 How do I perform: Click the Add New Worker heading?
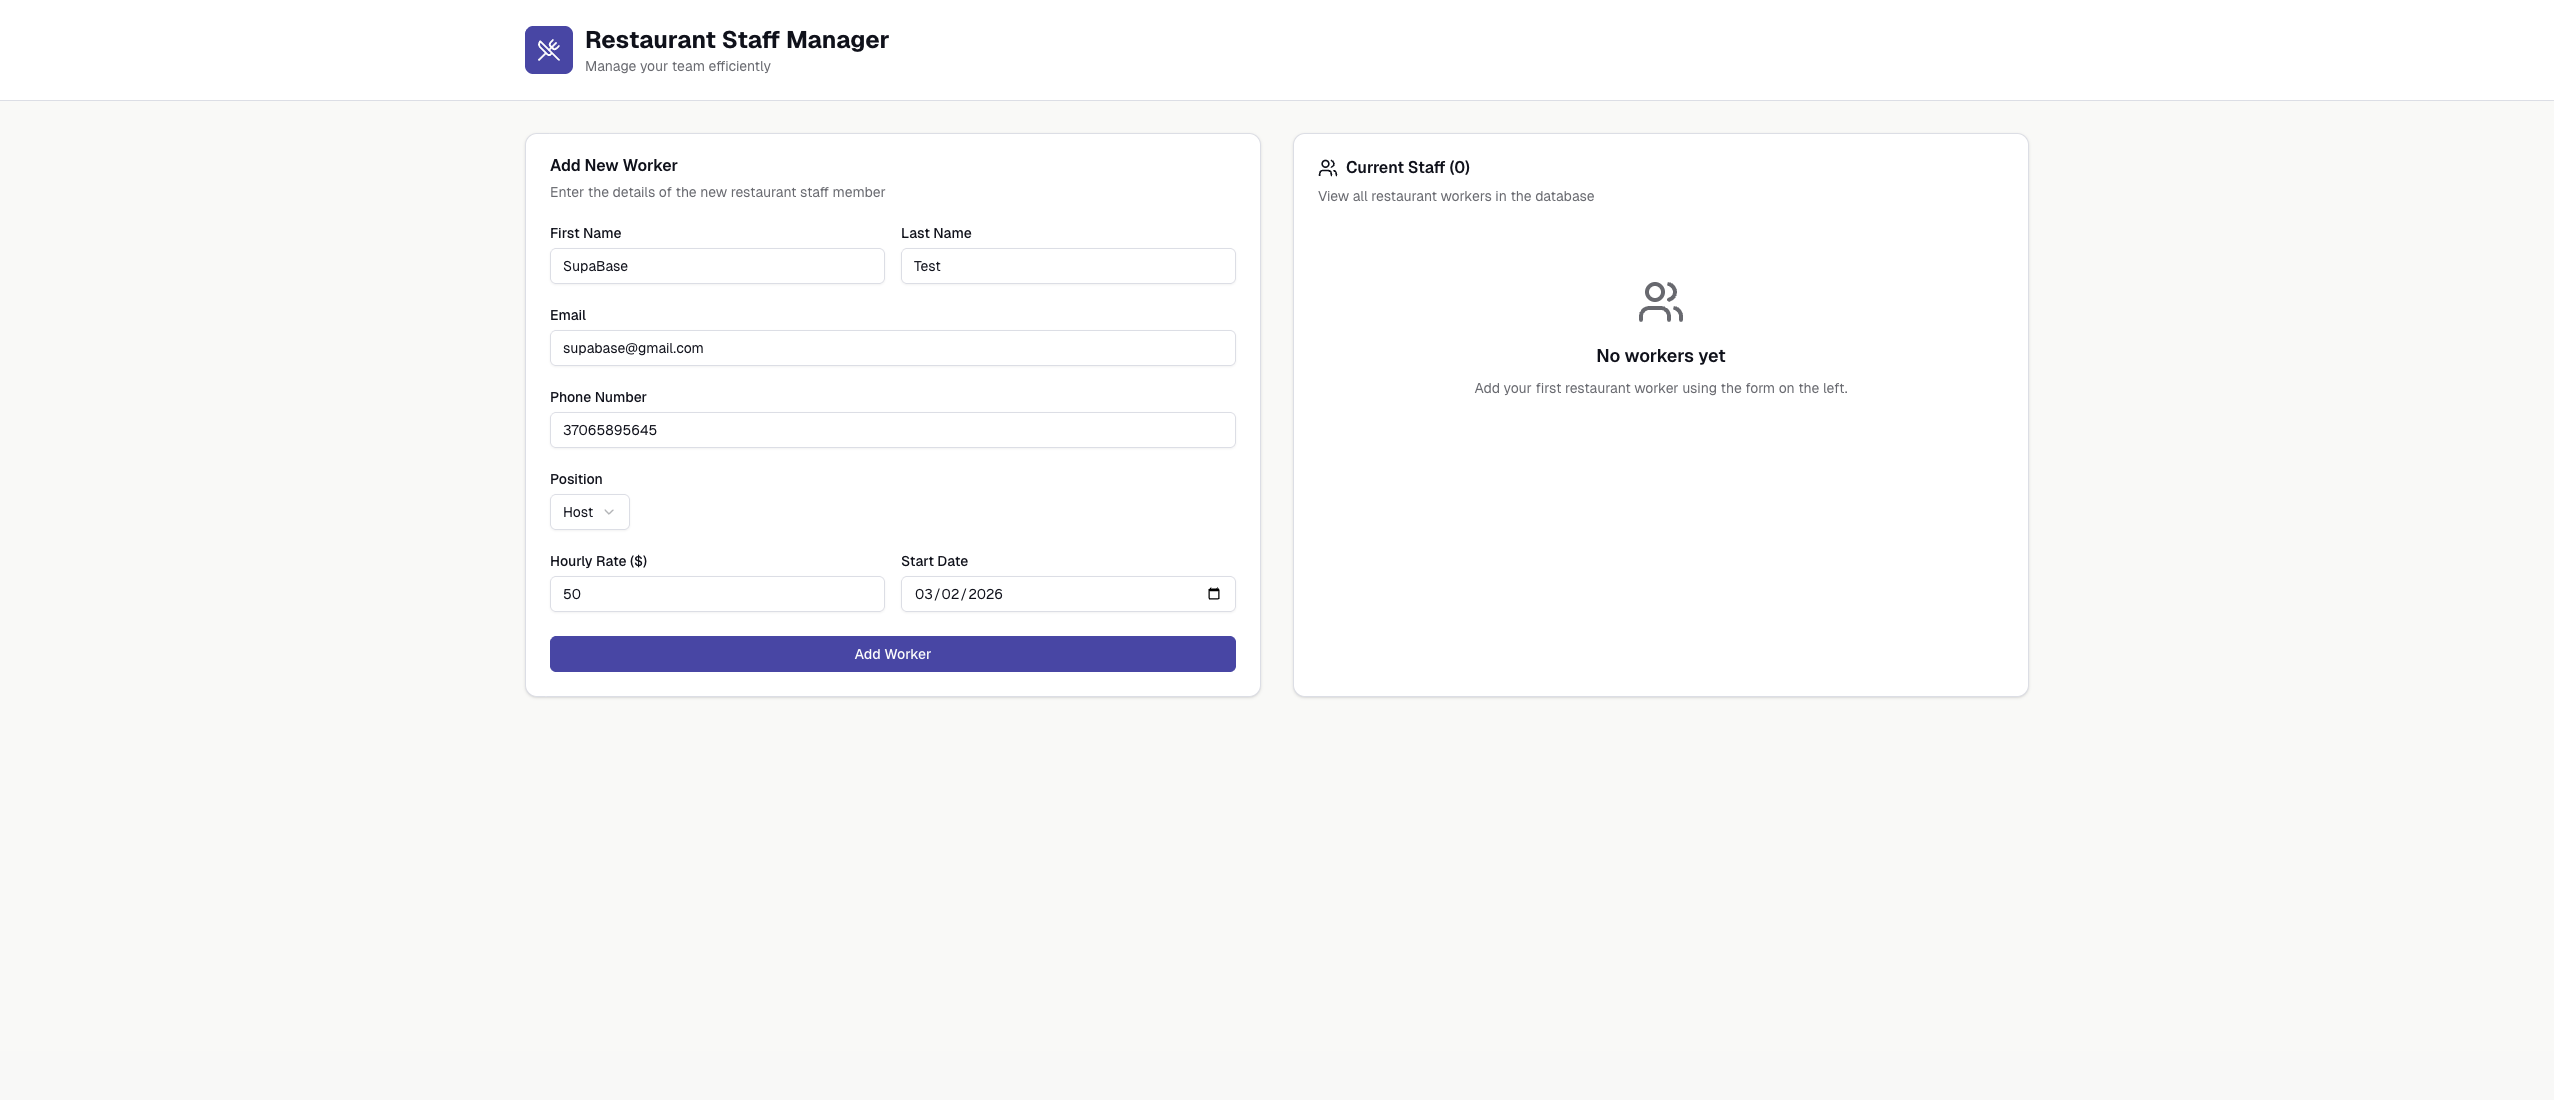coord(613,166)
